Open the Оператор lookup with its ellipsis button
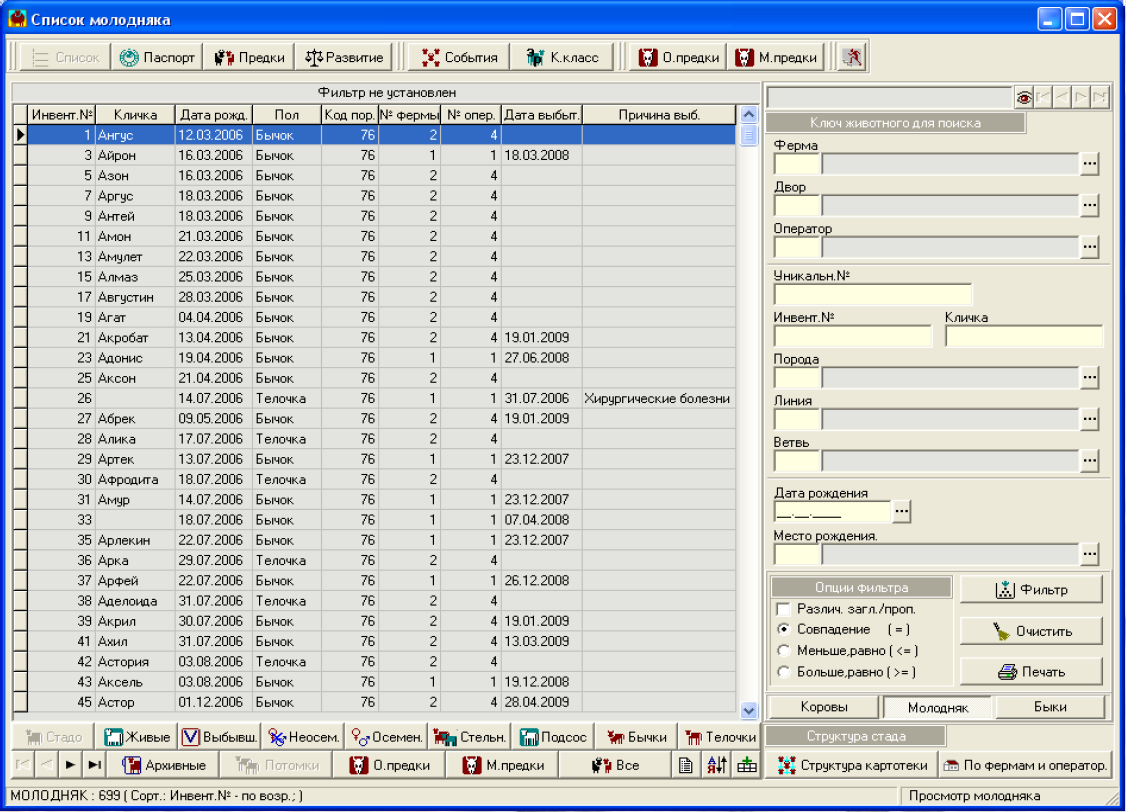This screenshot has height=812, width=1126. [1089, 248]
